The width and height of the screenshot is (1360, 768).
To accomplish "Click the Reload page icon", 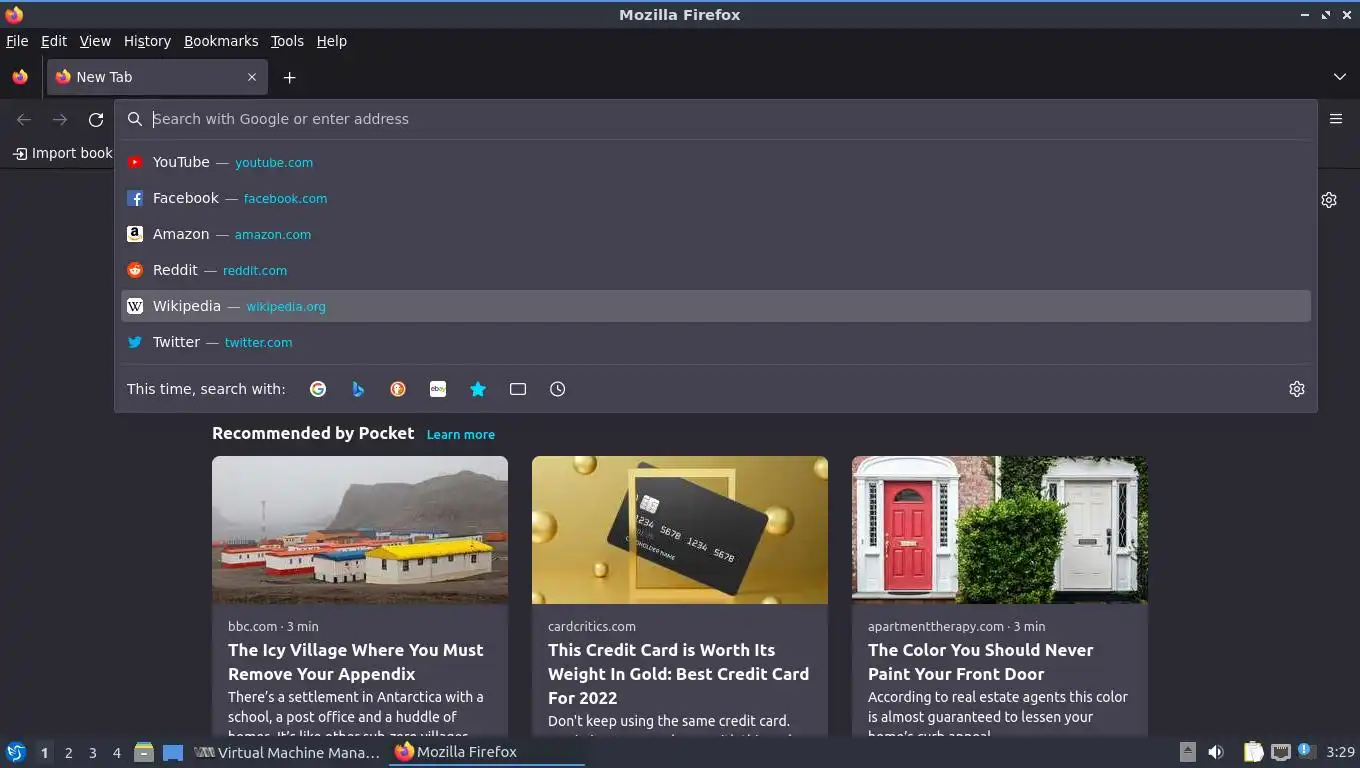I will [x=96, y=119].
